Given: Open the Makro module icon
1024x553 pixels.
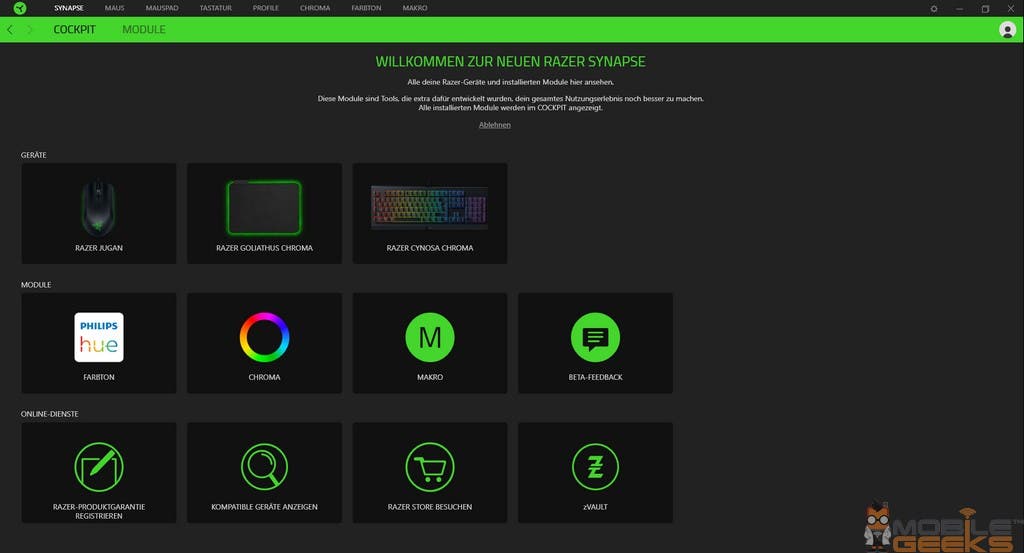Looking at the screenshot, I should pos(430,338).
